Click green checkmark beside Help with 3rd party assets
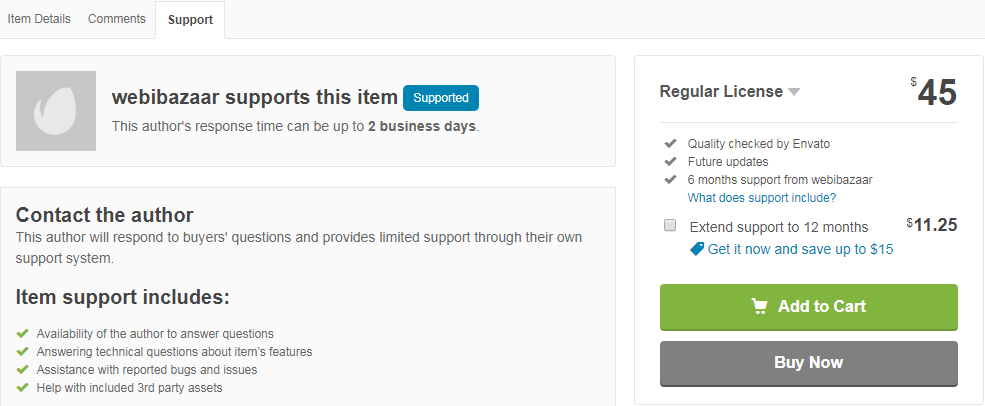The width and height of the screenshot is (985, 406). (23, 388)
